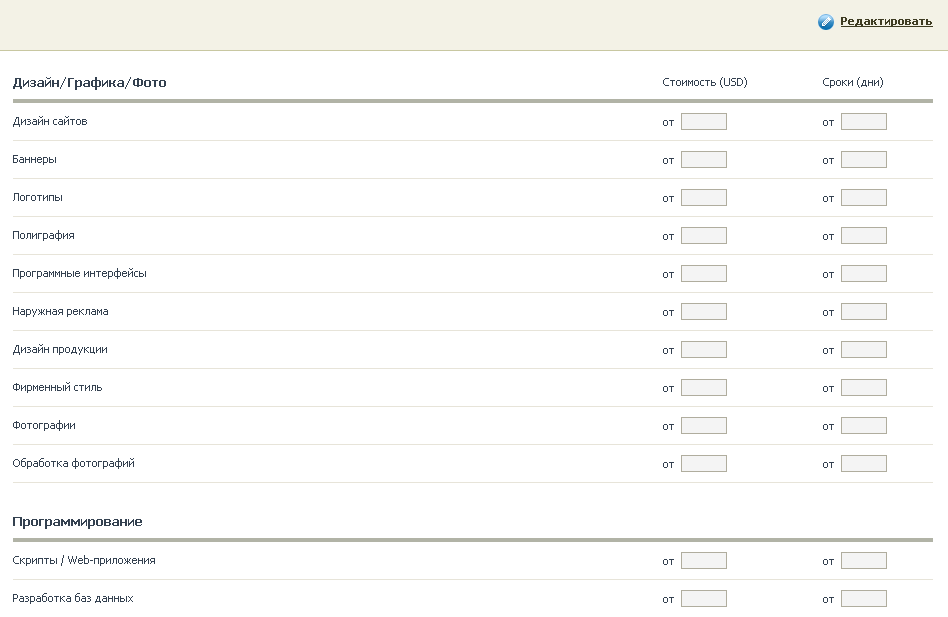Click Фирменный стиль cost field
The width and height of the screenshot is (948, 617).
point(704,388)
